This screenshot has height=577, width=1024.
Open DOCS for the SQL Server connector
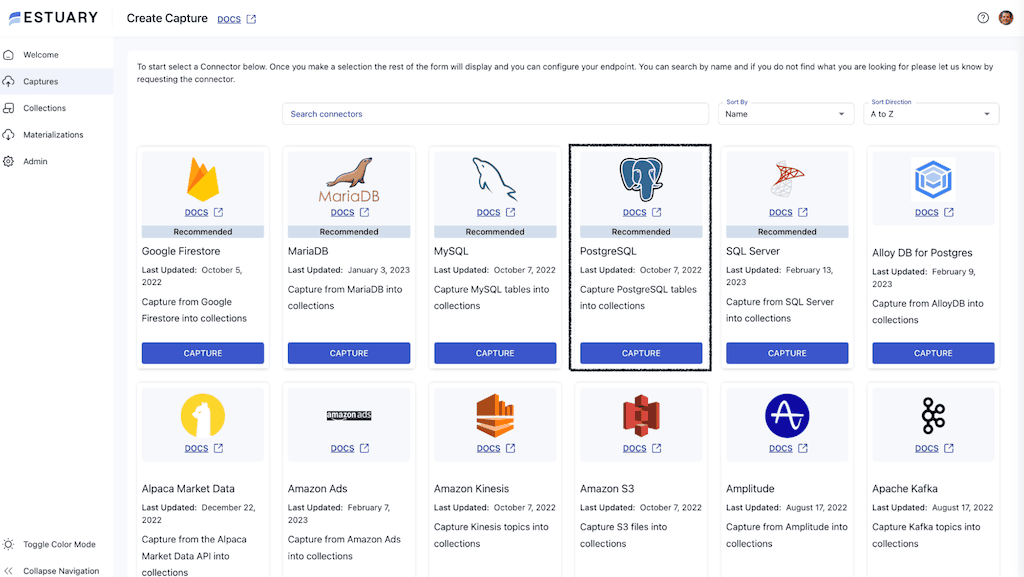click(780, 212)
